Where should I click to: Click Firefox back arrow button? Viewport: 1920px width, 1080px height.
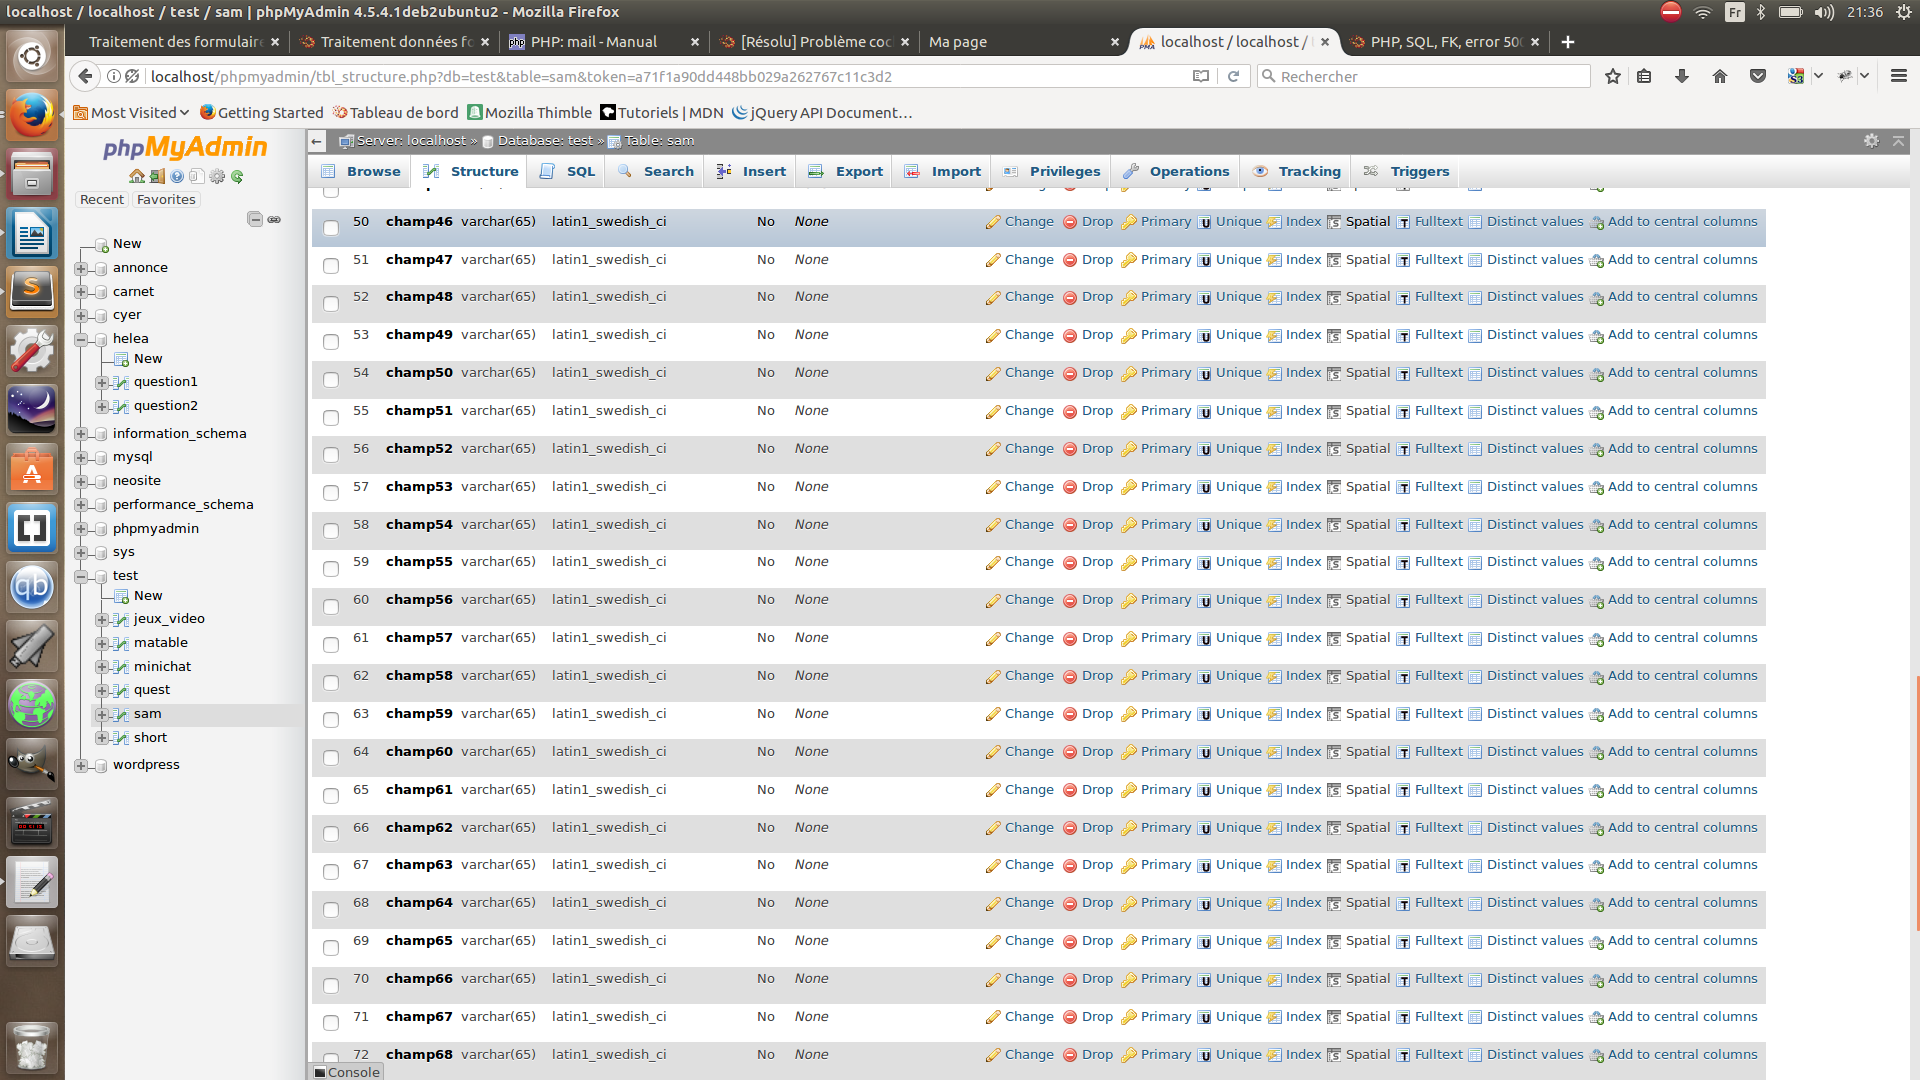pyautogui.click(x=86, y=76)
